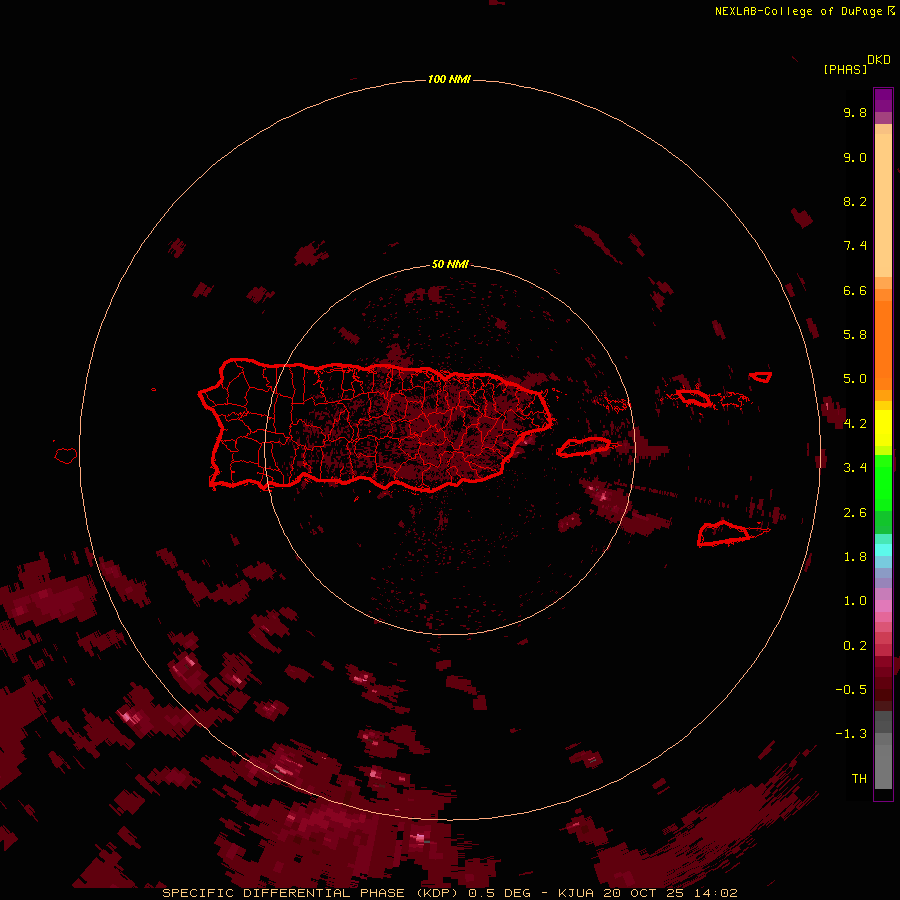This screenshot has width=900, height=900.
Task: Click the 2.6 value on color scale
Action: [x=855, y=513]
